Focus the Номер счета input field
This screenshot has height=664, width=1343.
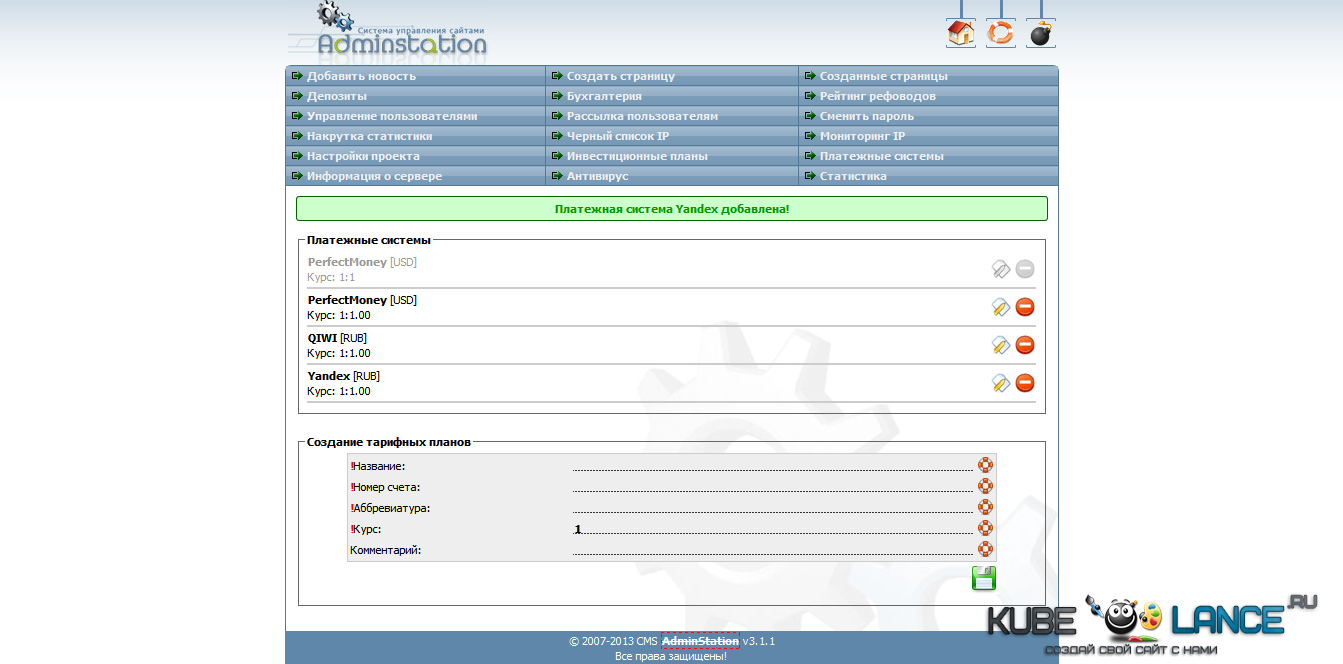pos(773,486)
